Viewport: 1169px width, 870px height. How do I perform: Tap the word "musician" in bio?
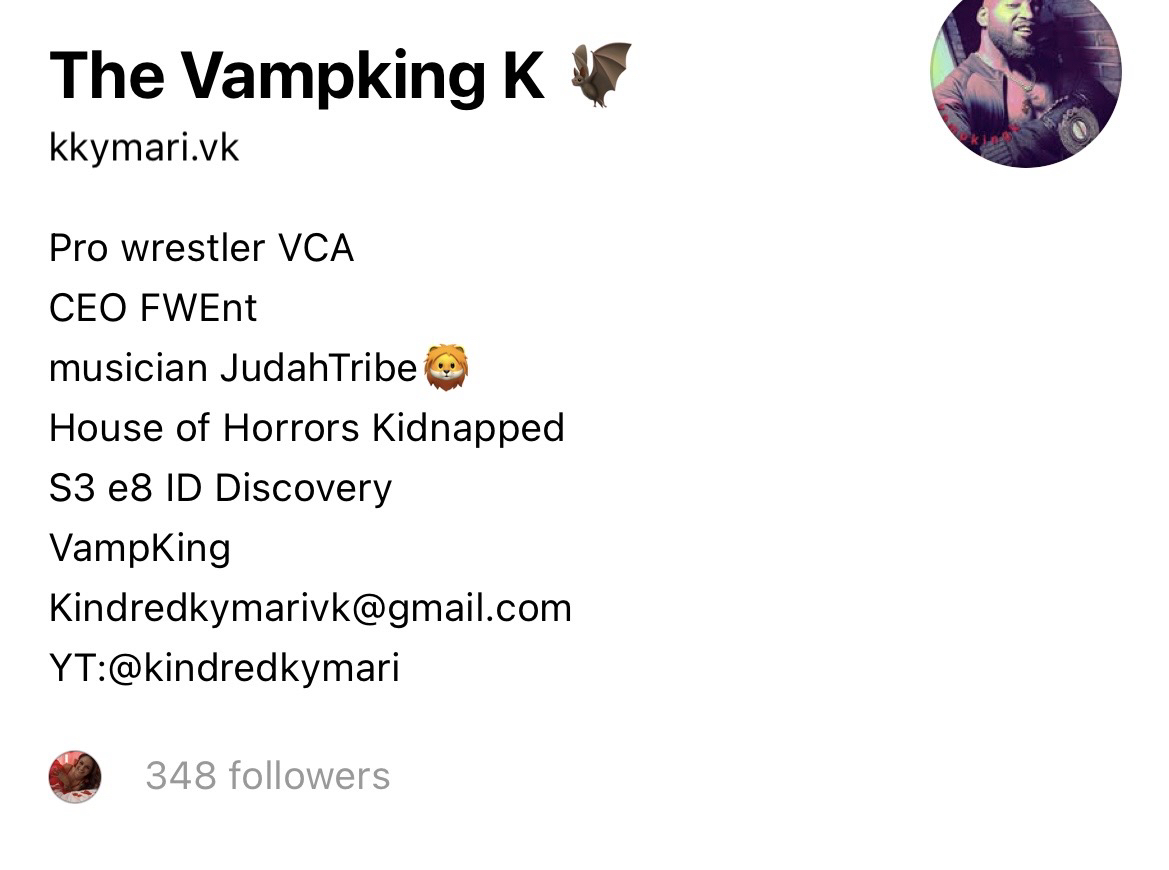[128, 368]
